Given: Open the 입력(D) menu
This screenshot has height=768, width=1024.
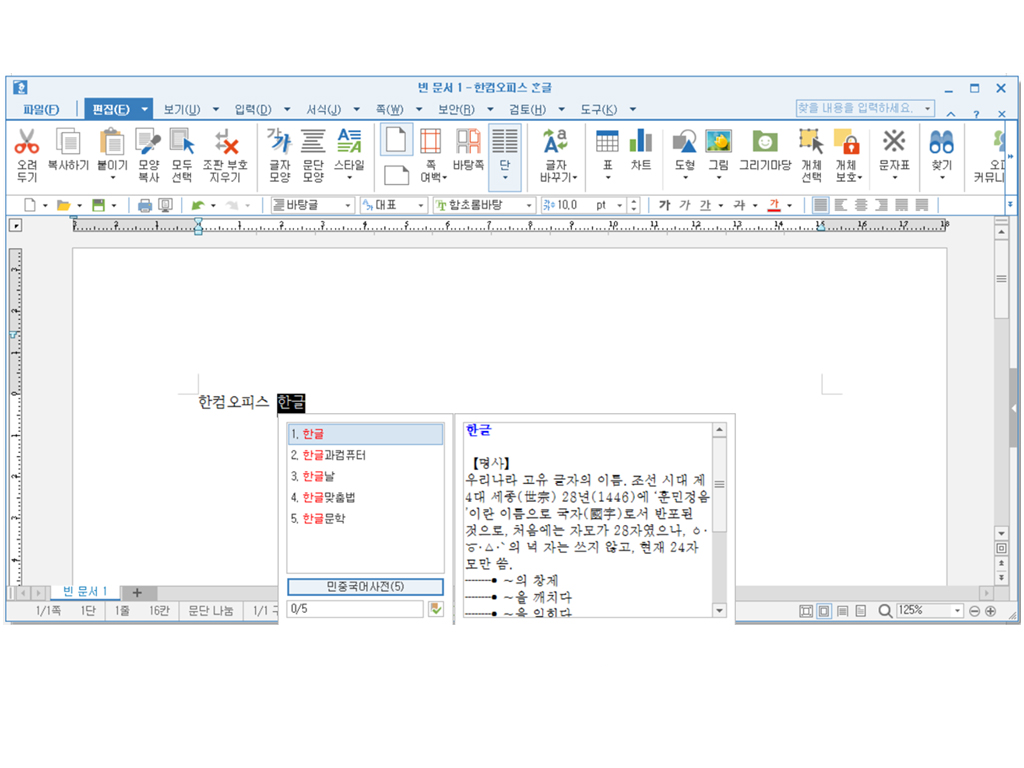Looking at the screenshot, I should click(253, 109).
